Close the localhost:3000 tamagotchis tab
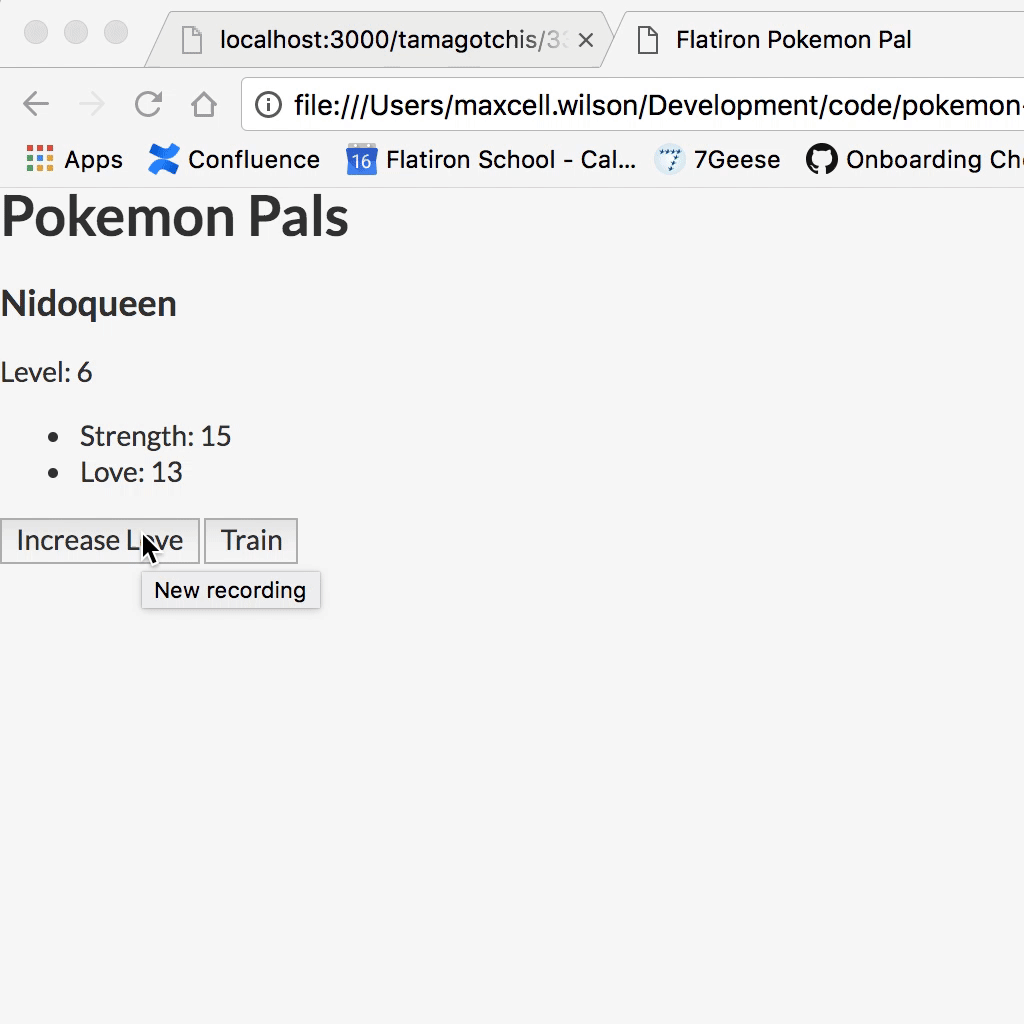The image size is (1024, 1024). [x=586, y=40]
